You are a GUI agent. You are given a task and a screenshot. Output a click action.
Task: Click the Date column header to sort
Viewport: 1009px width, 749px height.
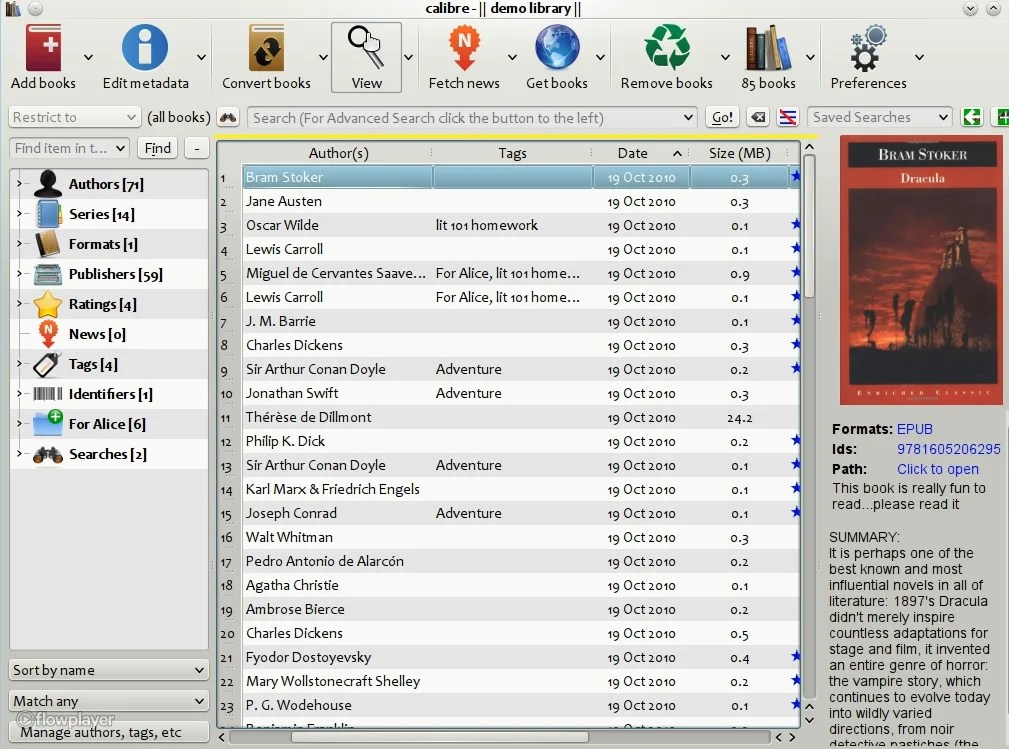coord(632,153)
